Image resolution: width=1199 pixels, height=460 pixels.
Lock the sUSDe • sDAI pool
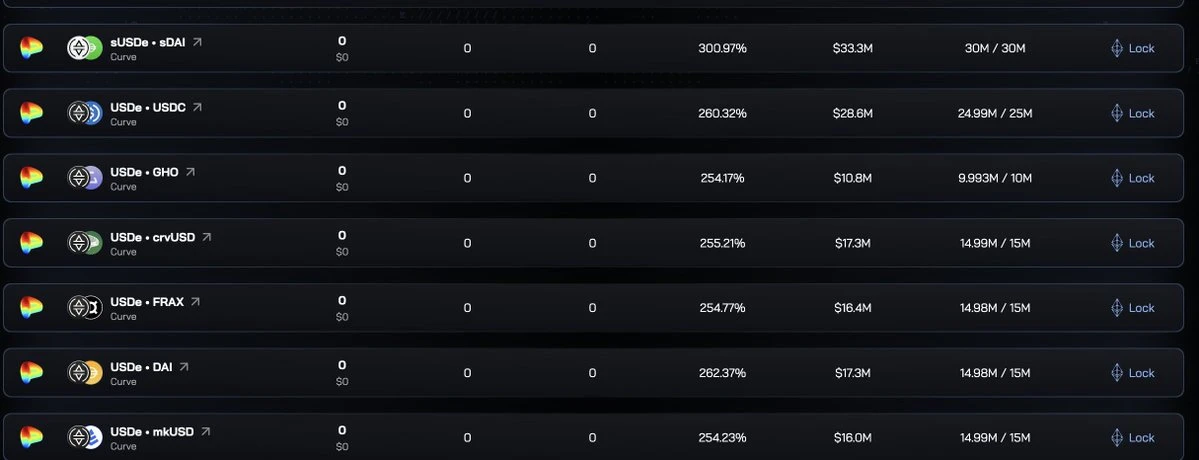pyautogui.click(x=1132, y=48)
